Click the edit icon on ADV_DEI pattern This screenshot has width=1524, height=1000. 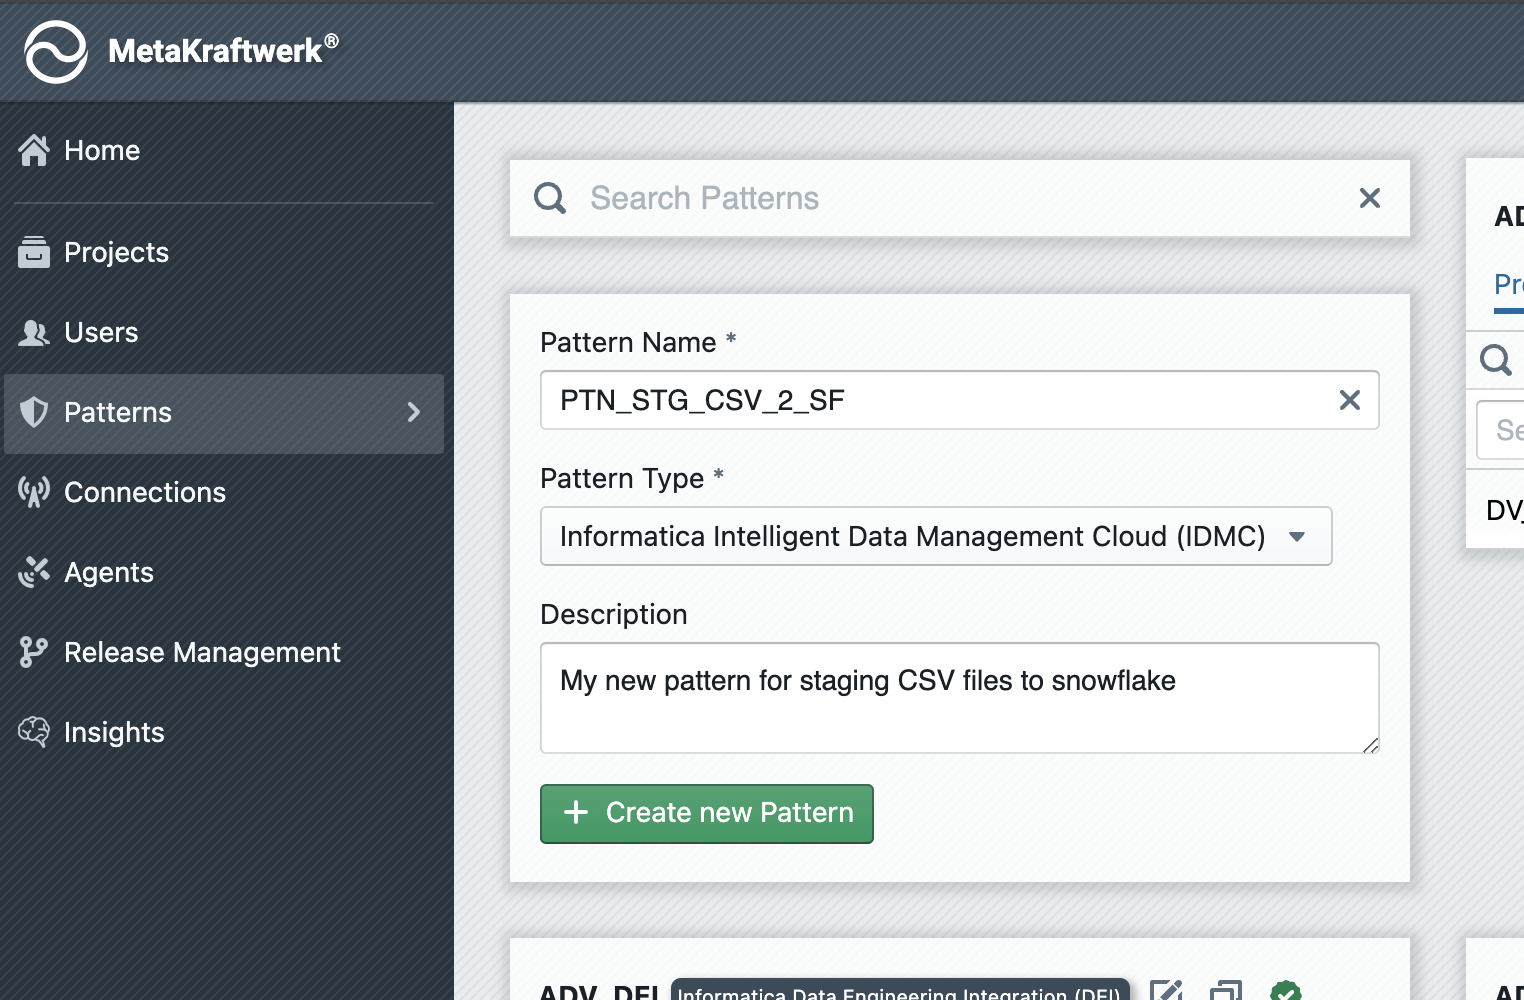[1166, 991]
